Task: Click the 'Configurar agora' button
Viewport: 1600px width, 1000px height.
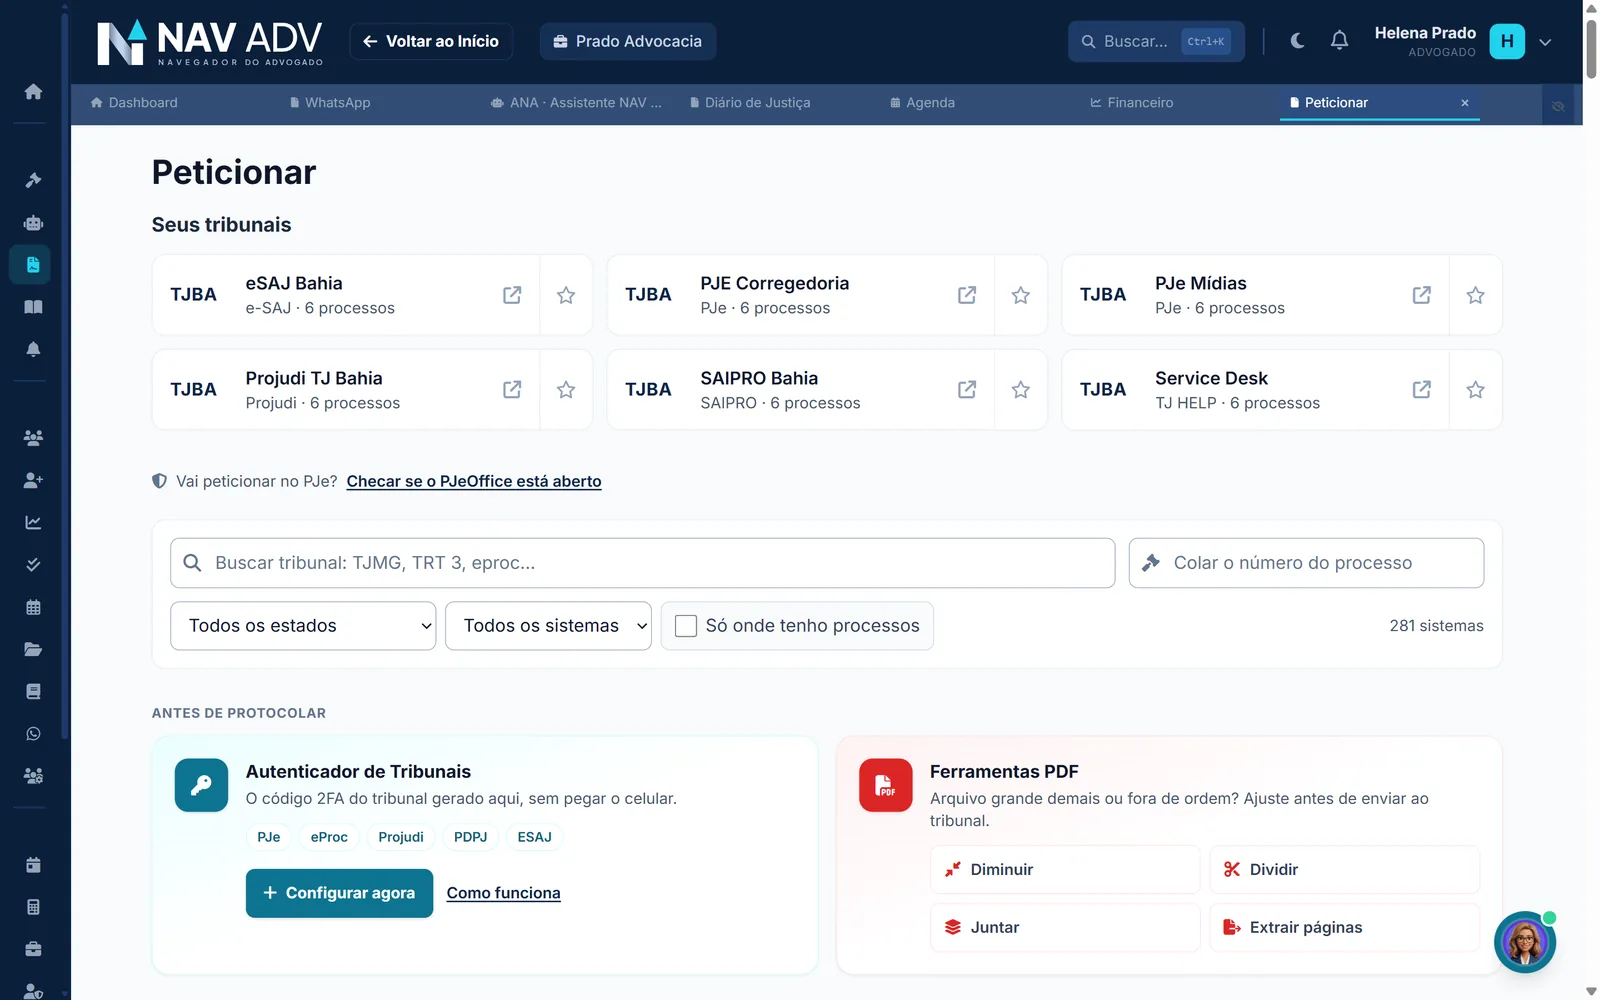Action: (339, 893)
